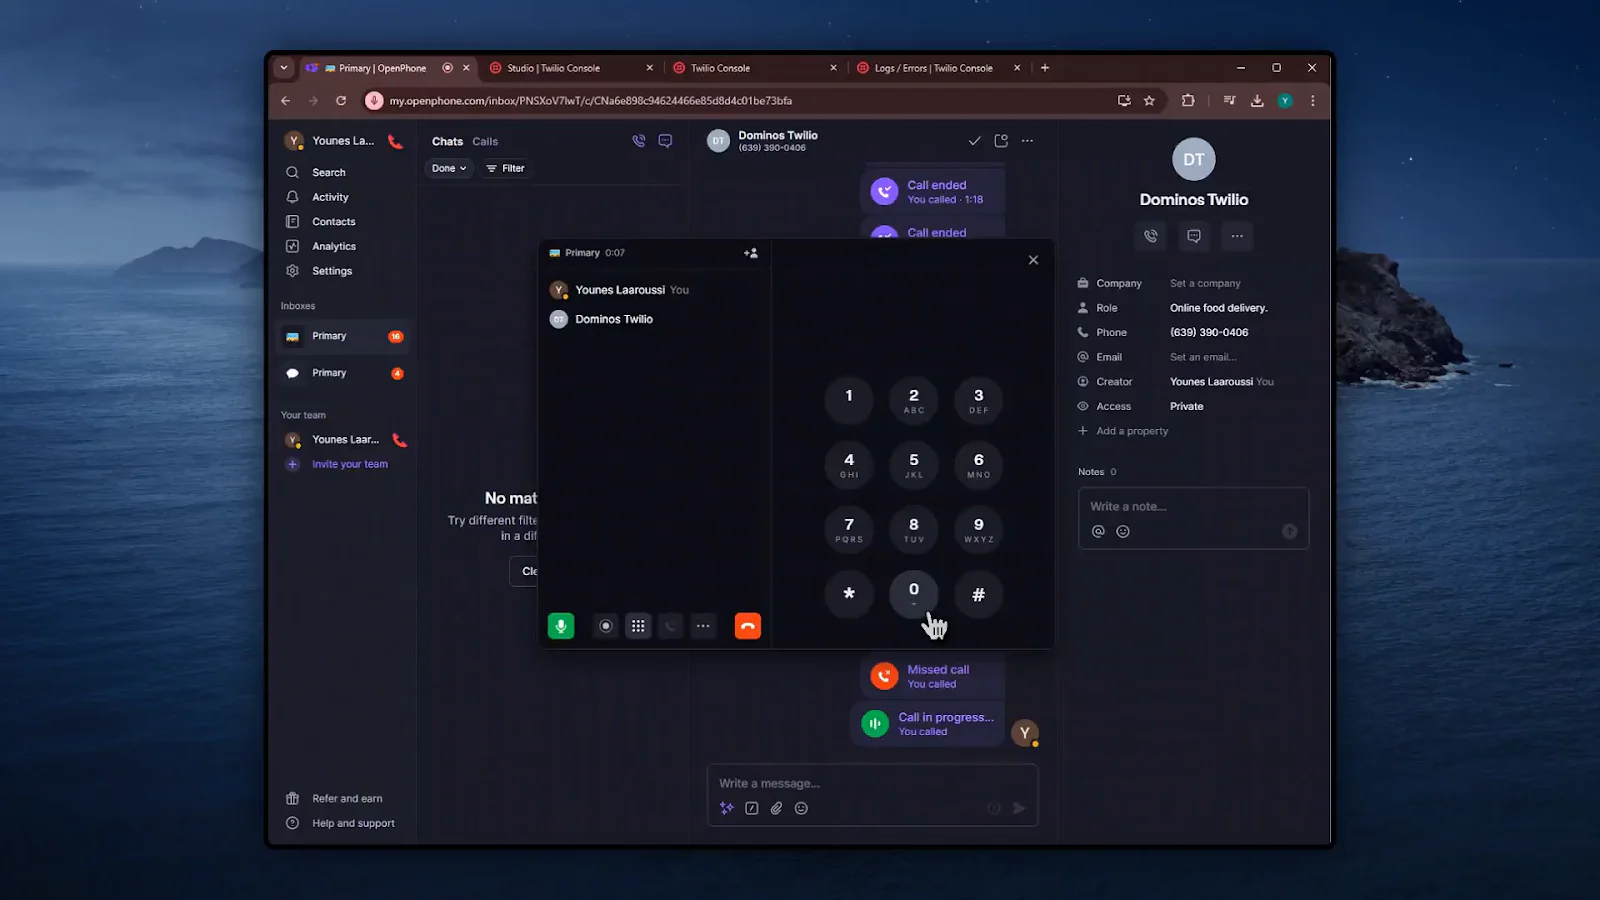
Task: Message Dominos Twilio from contact panel
Action: point(1194,236)
